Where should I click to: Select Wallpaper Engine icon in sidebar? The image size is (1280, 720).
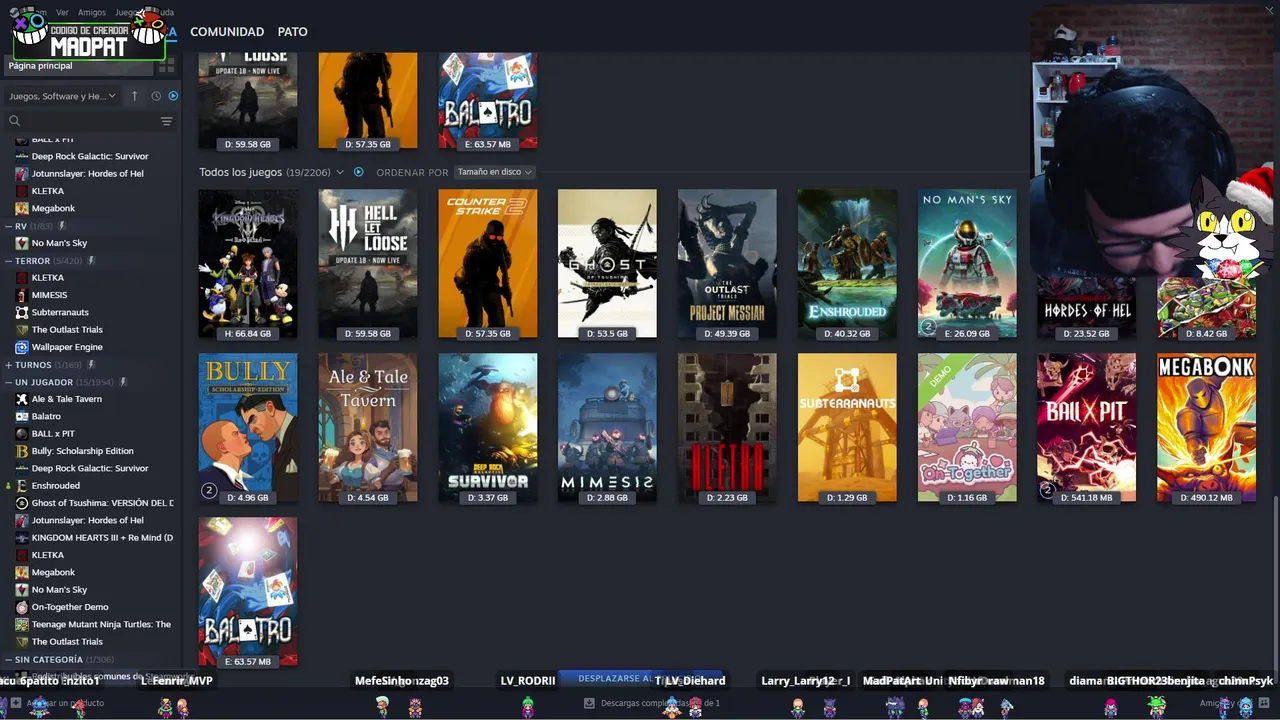[x=22, y=347]
